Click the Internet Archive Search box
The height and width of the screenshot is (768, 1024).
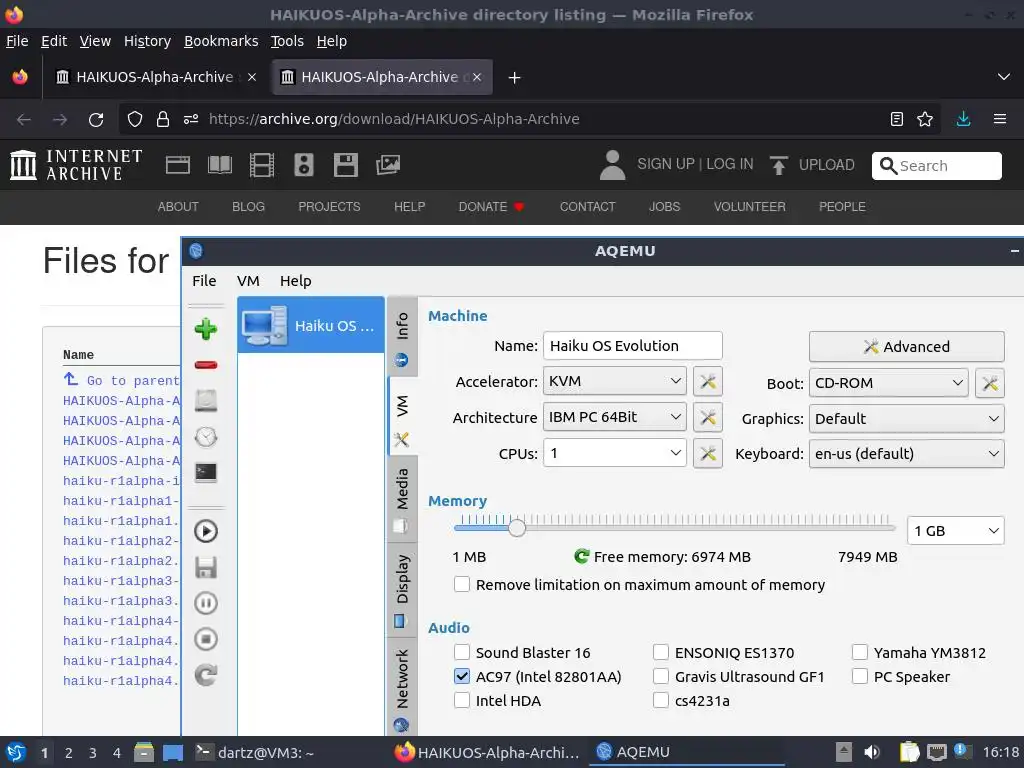click(x=936, y=166)
